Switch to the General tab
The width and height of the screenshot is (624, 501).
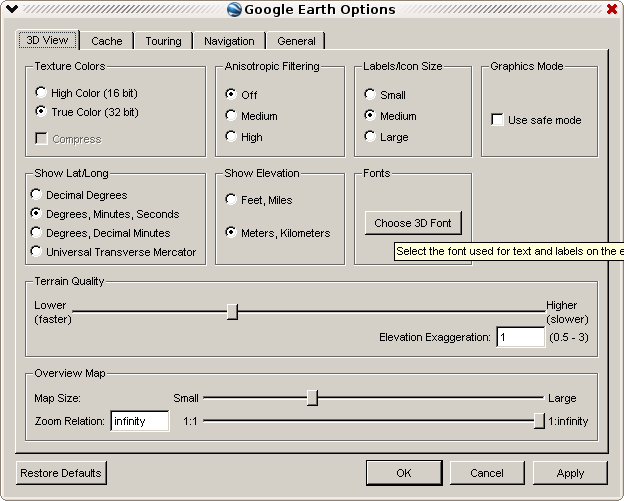296,41
